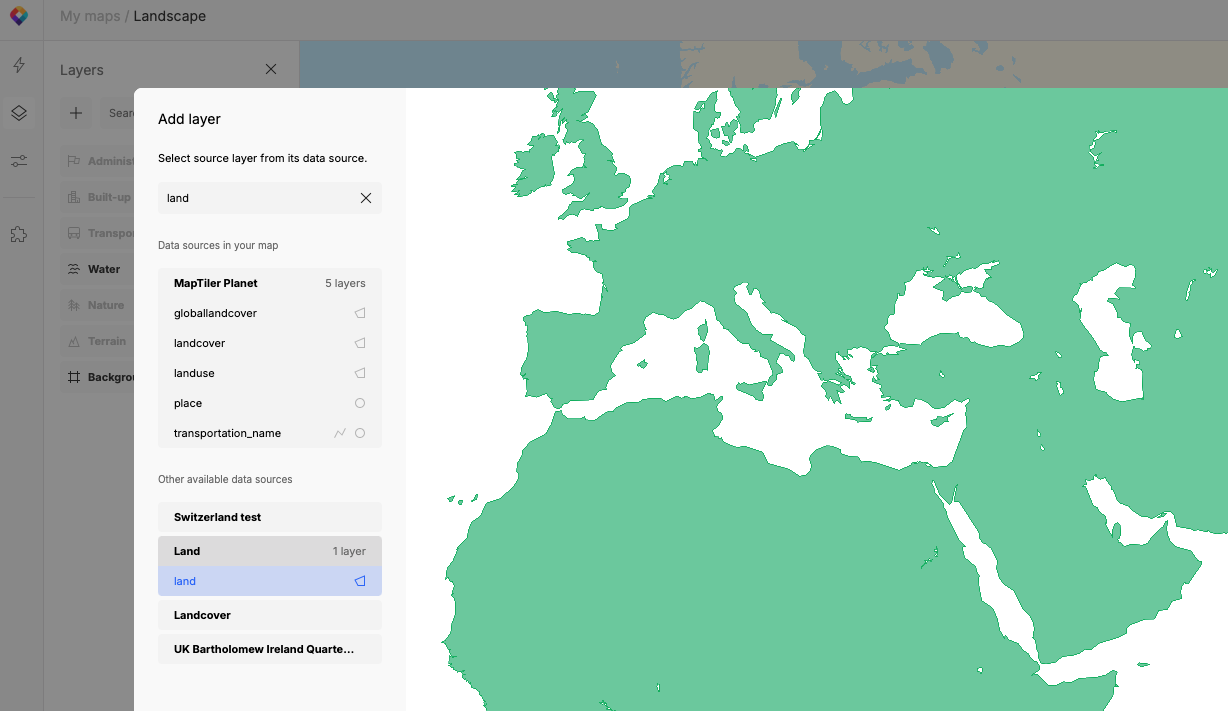
Task: Open the puzzle piece plugins icon
Action: pos(19,234)
